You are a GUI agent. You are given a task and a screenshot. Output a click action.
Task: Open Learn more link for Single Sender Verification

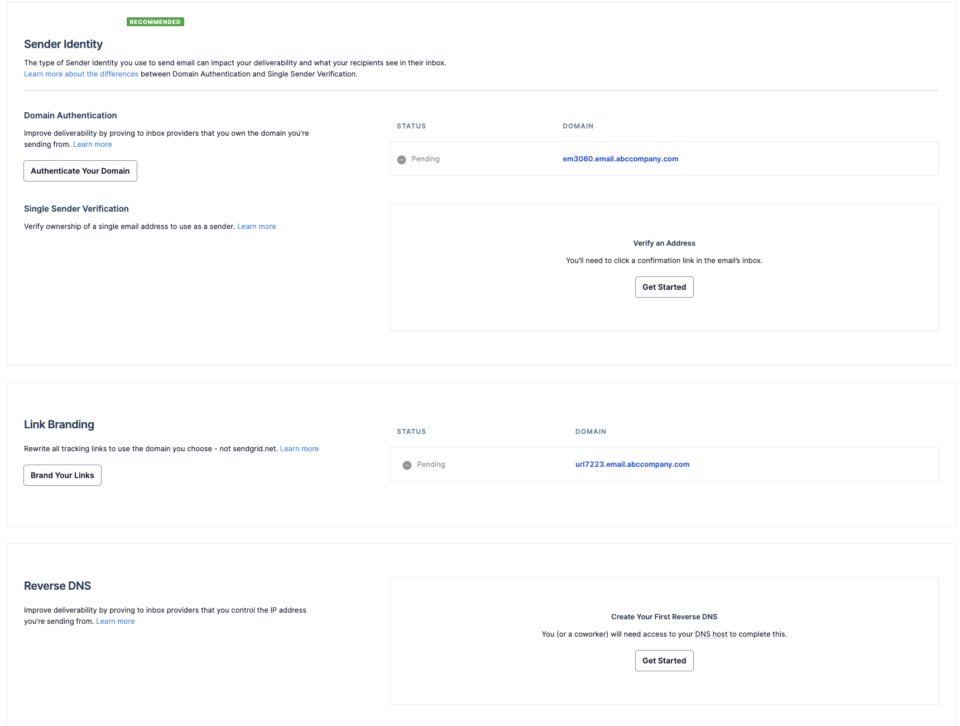[x=257, y=226]
